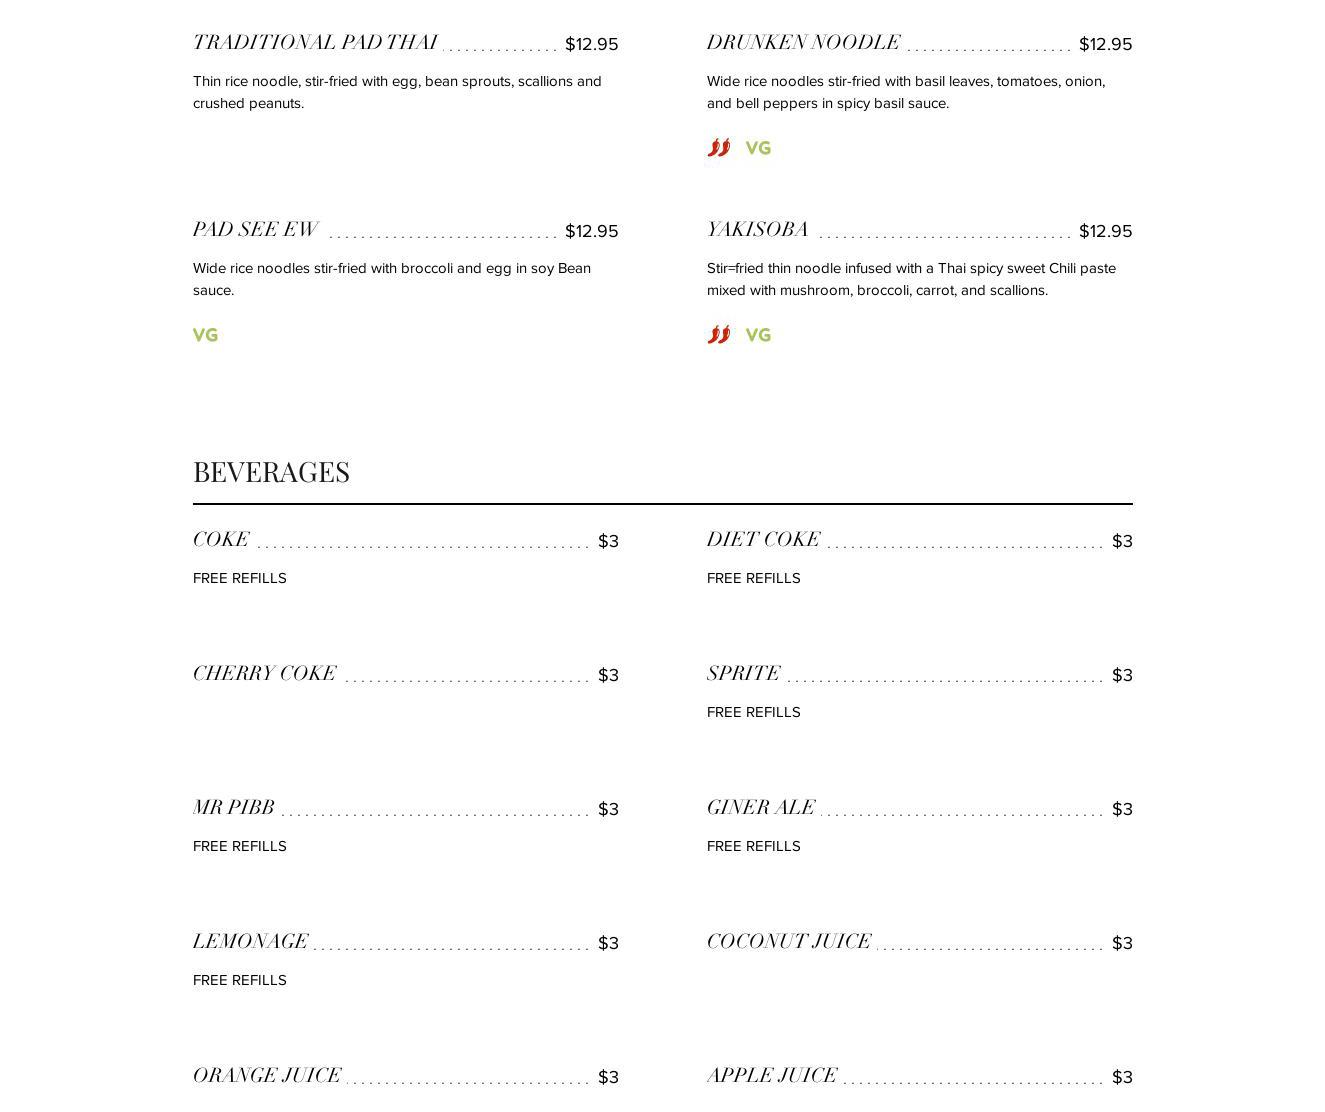Click the Giner Ale beverage title
The width and height of the screenshot is (1325, 1112).
[760, 808]
